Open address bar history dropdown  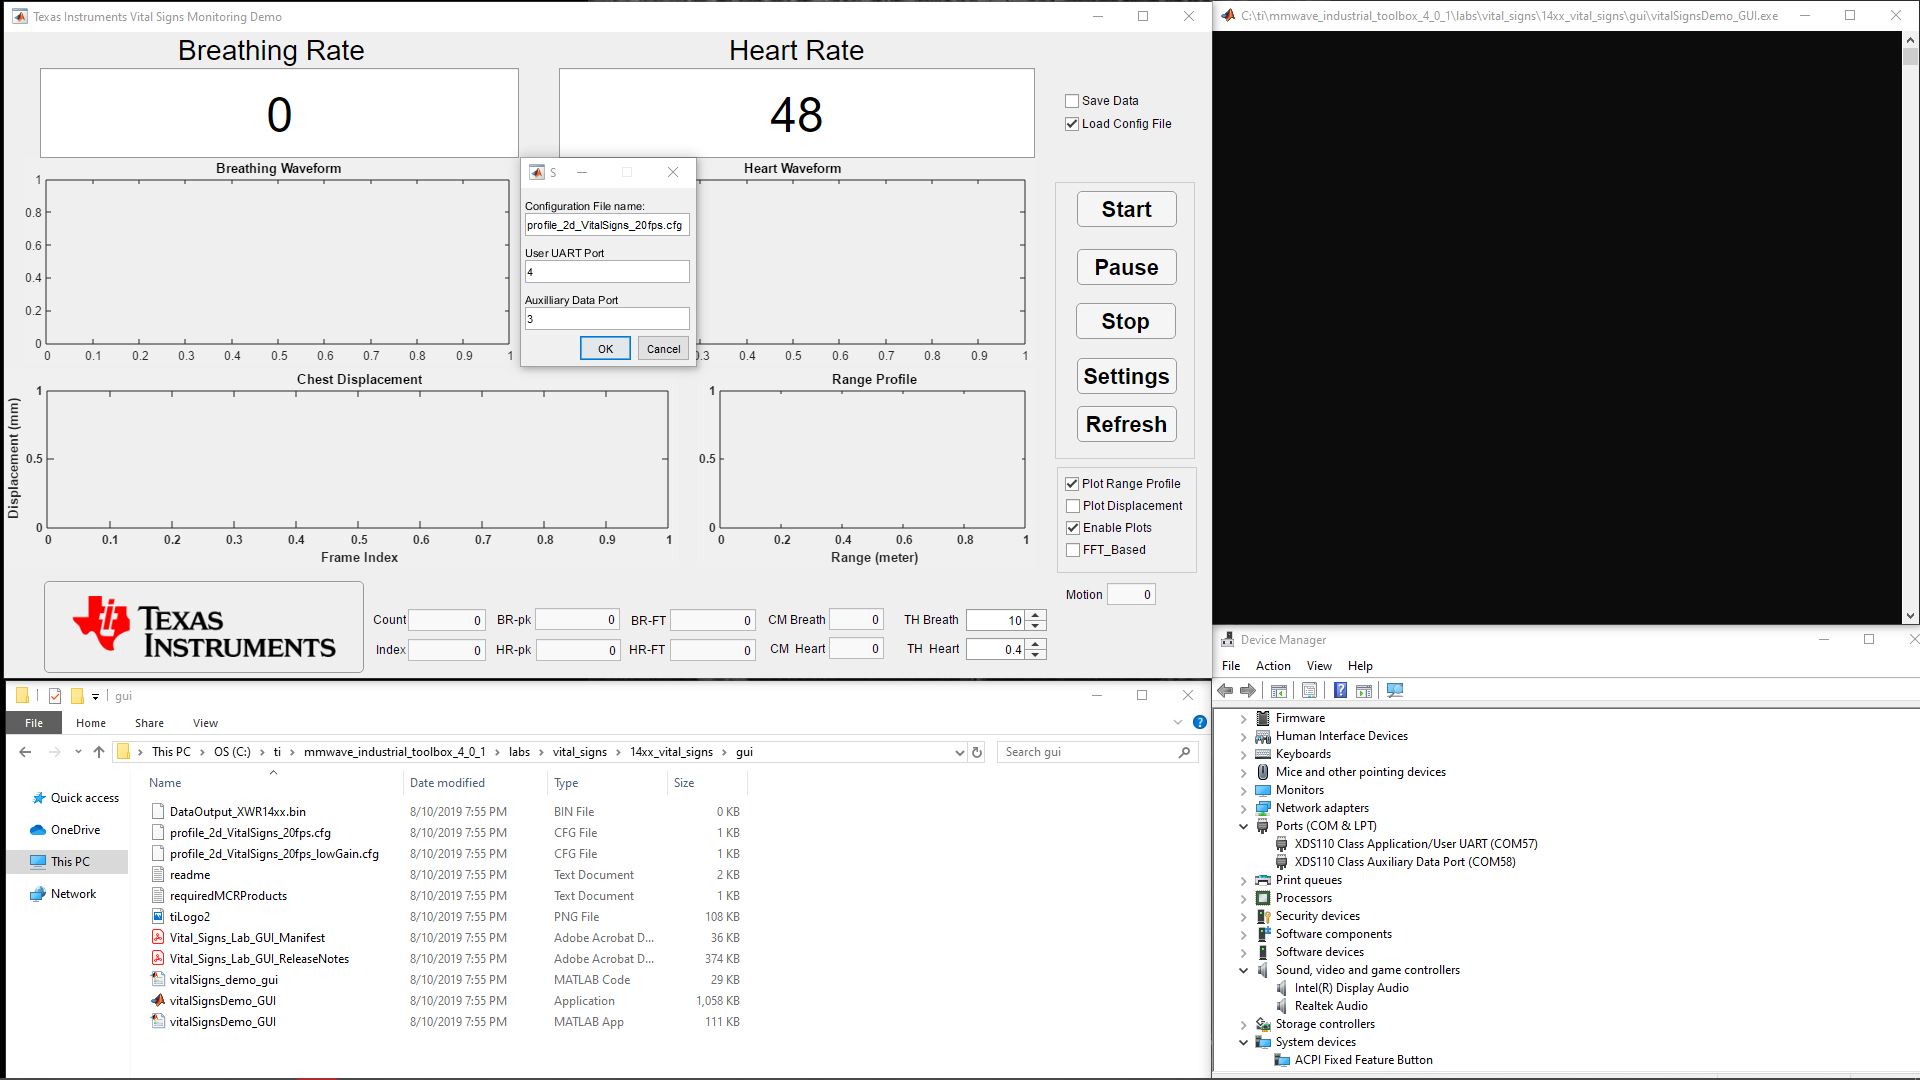coord(959,752)
